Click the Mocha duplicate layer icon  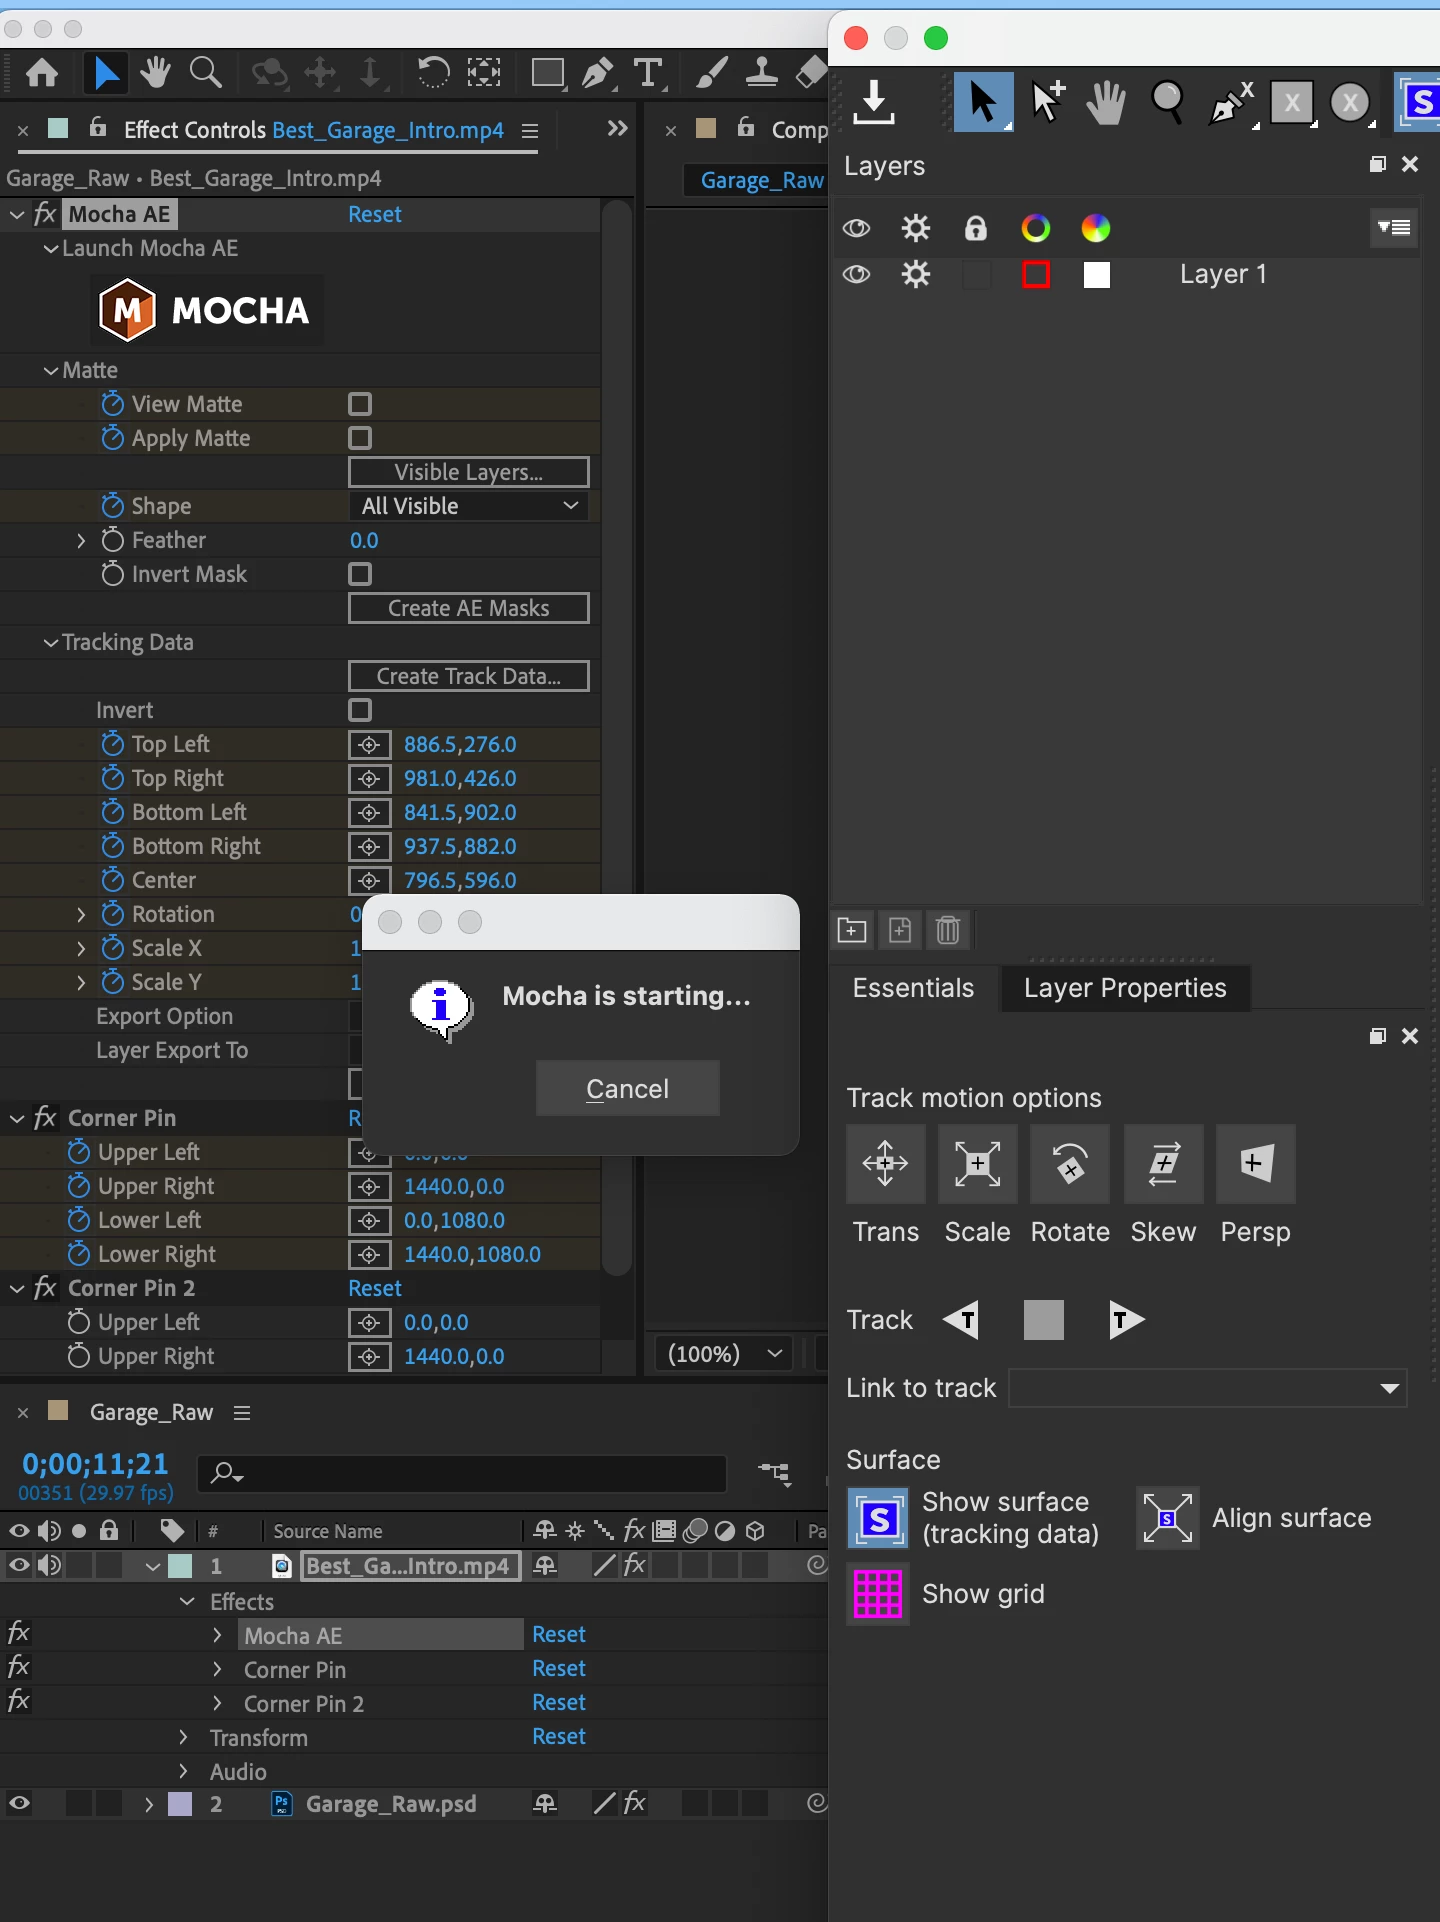point(900,930)
